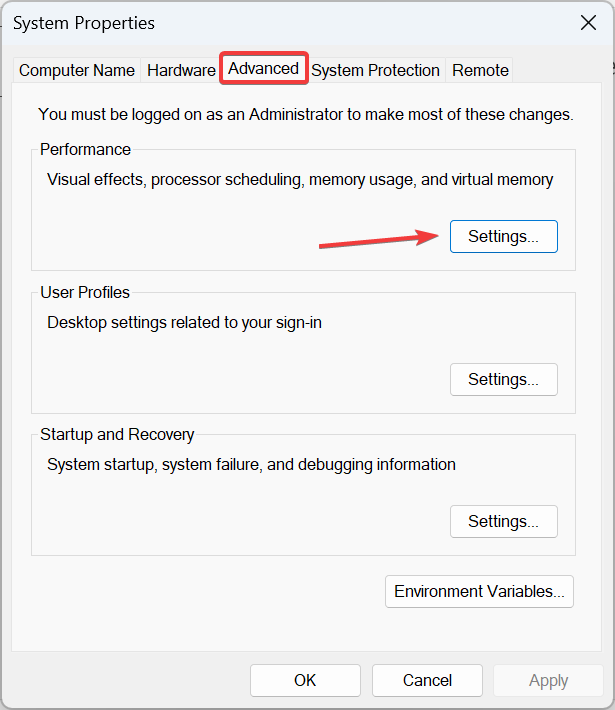Click the Performance group label
This screenshot has height=710, width=615.
click(x=85, y=149)
